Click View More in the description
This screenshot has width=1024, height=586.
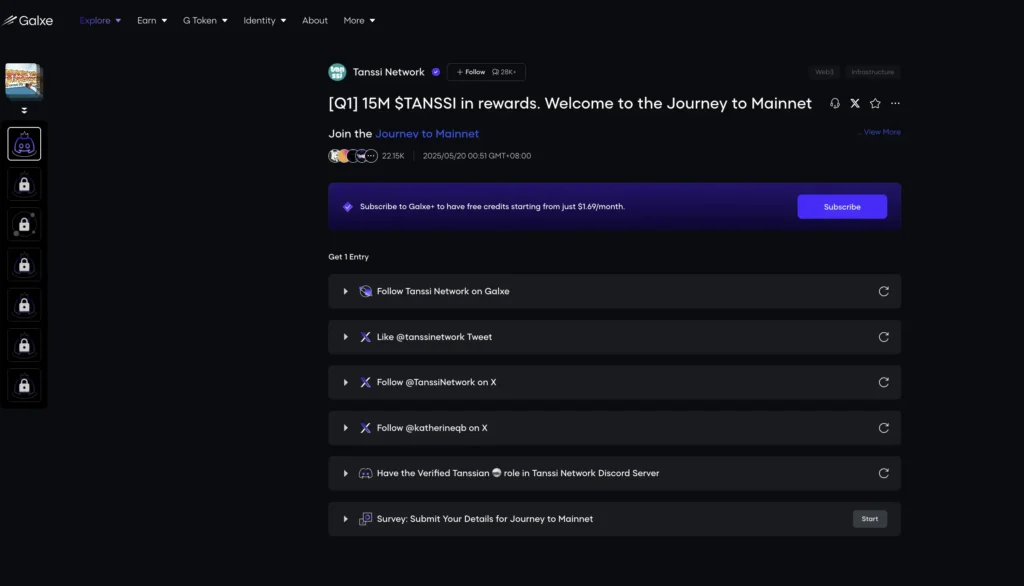click(x=882, y=132)
